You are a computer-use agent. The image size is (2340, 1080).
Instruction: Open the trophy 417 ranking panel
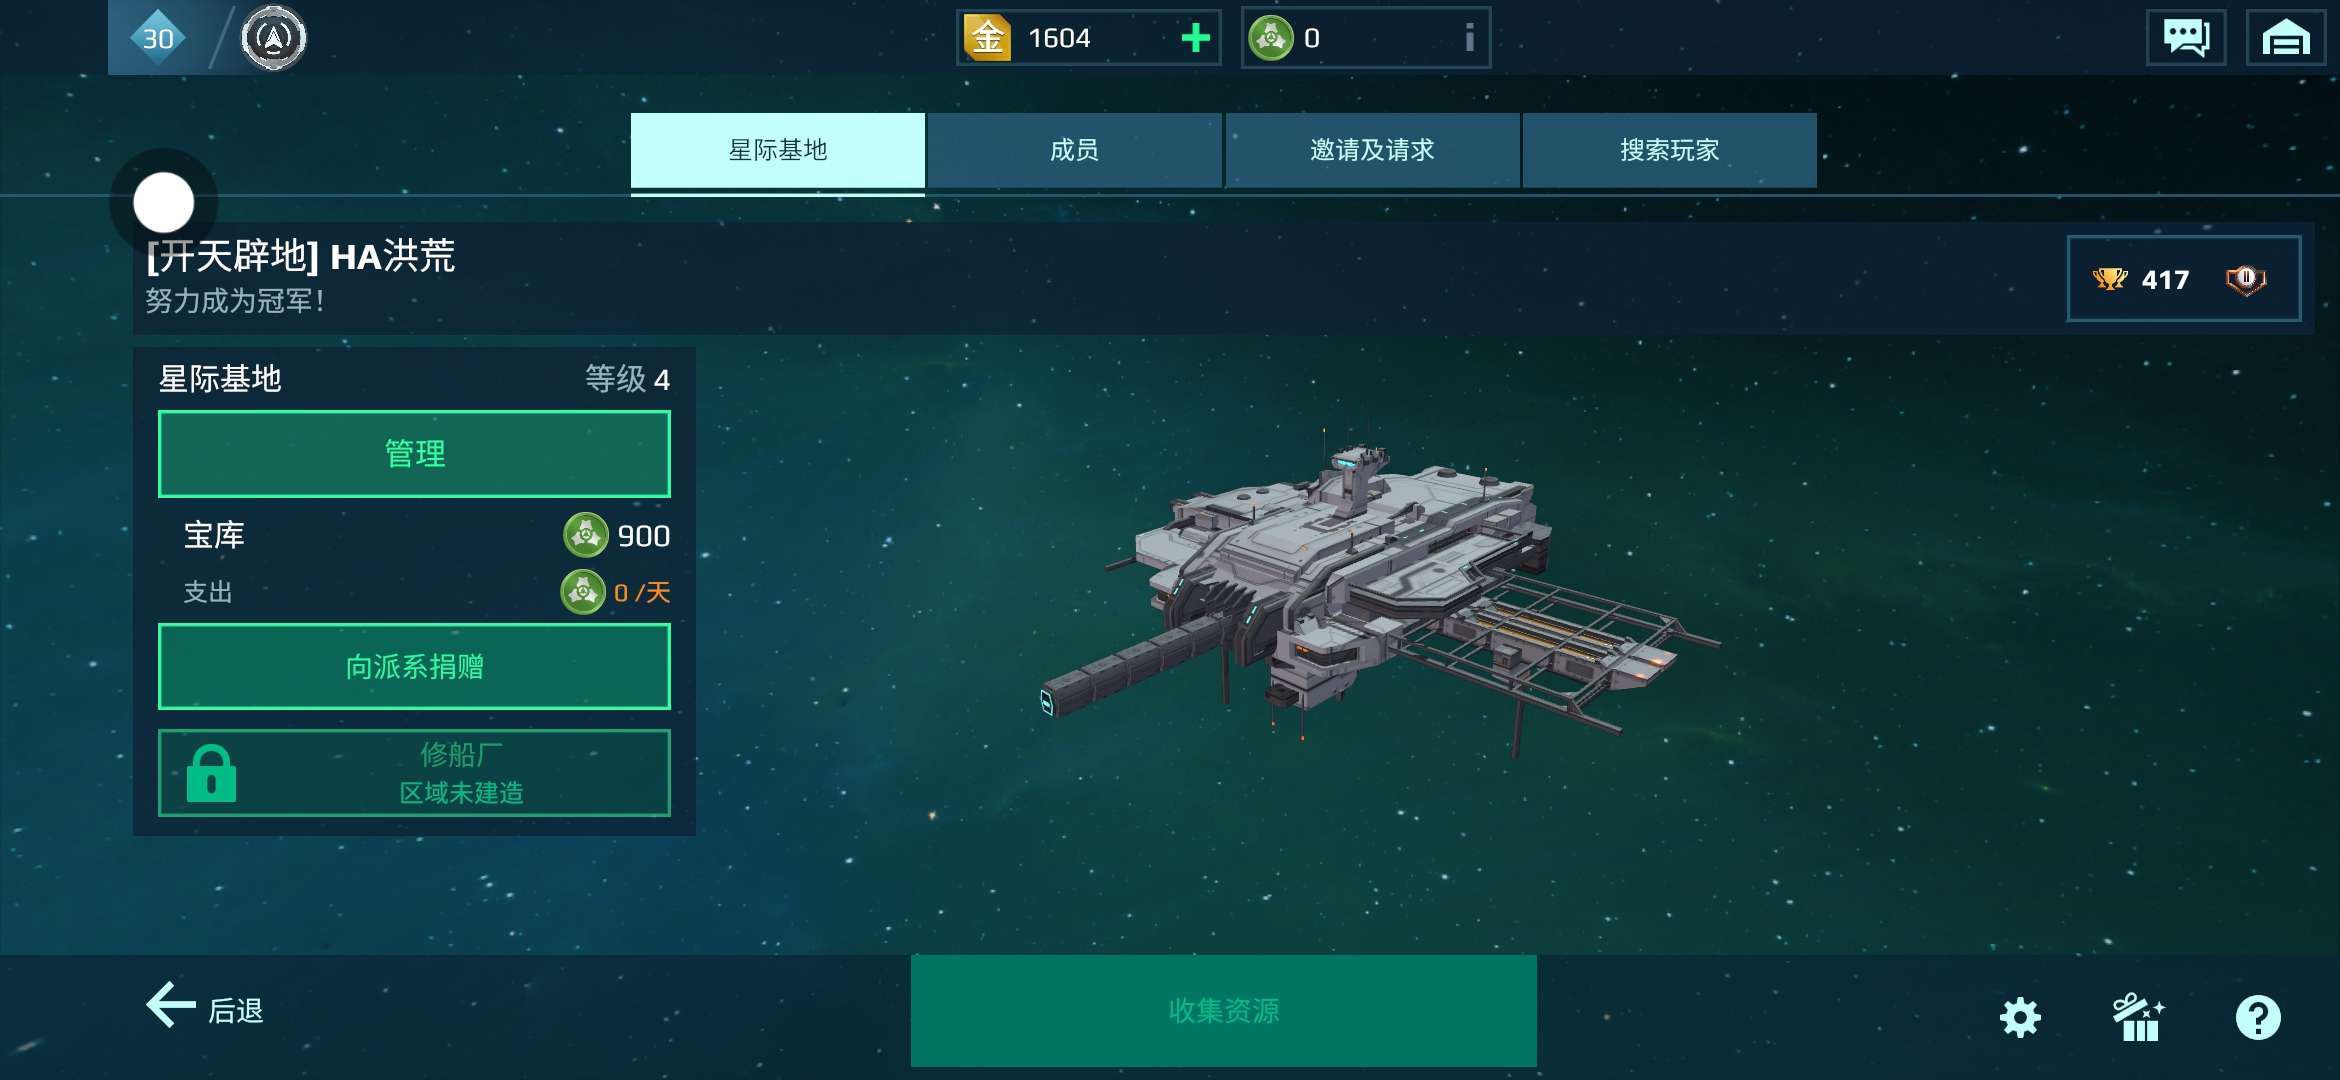pyautogui.click(x=2184, y=279)
